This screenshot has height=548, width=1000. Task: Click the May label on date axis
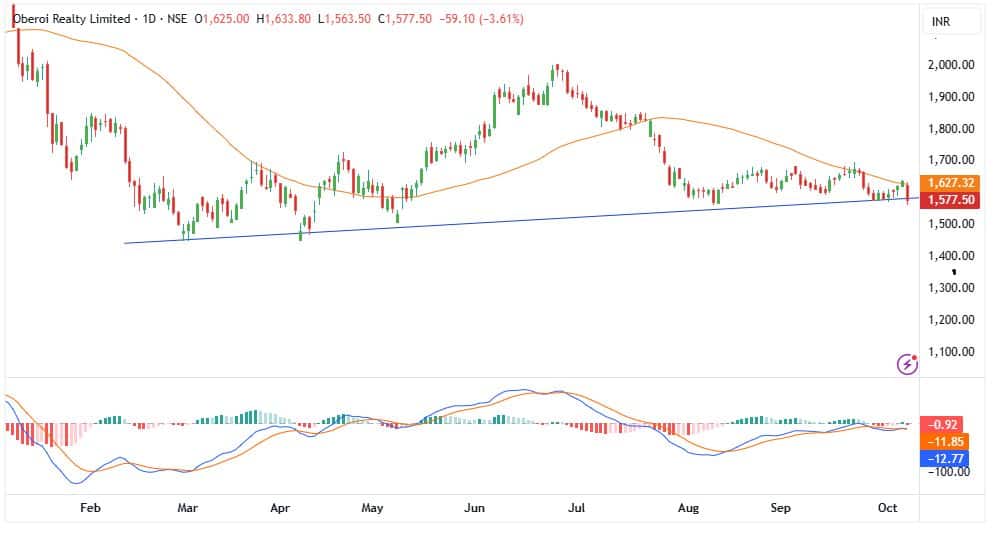click(x=373, y=508)
